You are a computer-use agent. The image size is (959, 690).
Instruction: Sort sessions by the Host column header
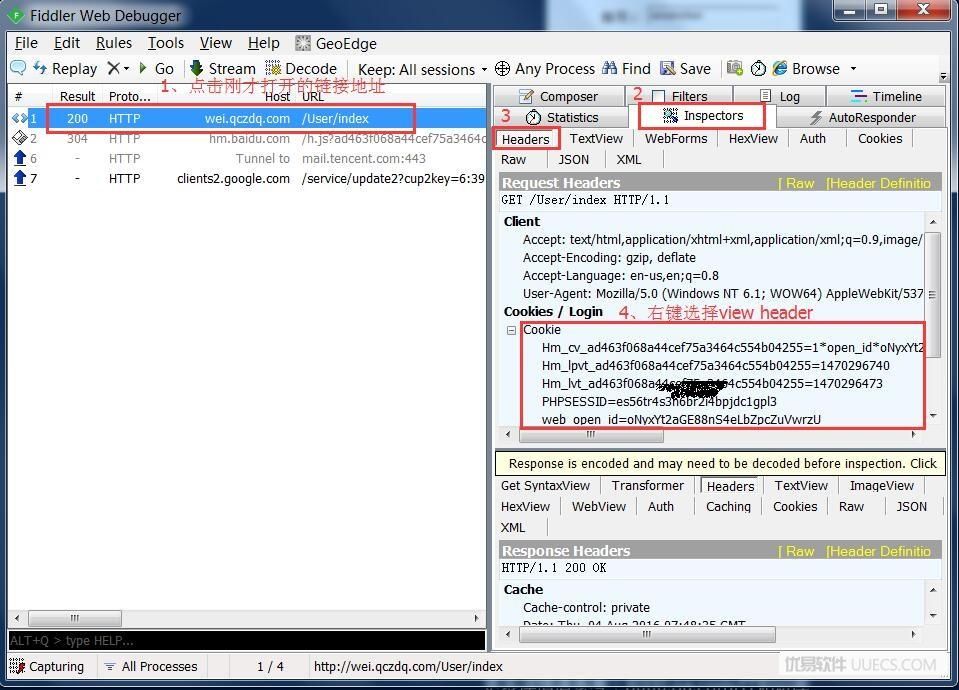[x=277, y=97]
